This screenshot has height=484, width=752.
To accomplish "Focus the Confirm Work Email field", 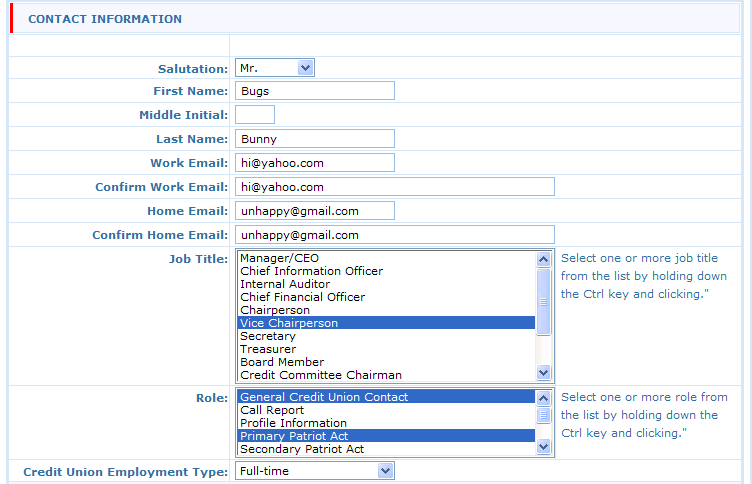I will (x=395, y=187).
